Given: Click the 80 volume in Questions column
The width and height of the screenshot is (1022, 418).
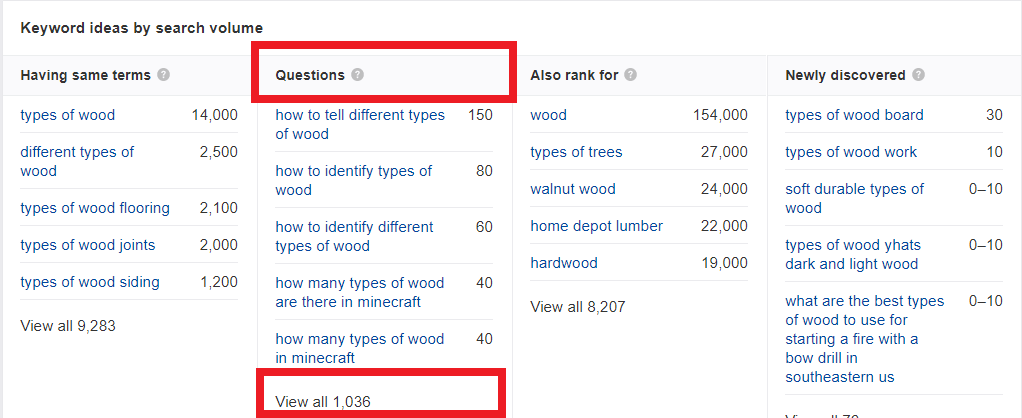Looking at the screenshot, I should [x=484, y=172].
